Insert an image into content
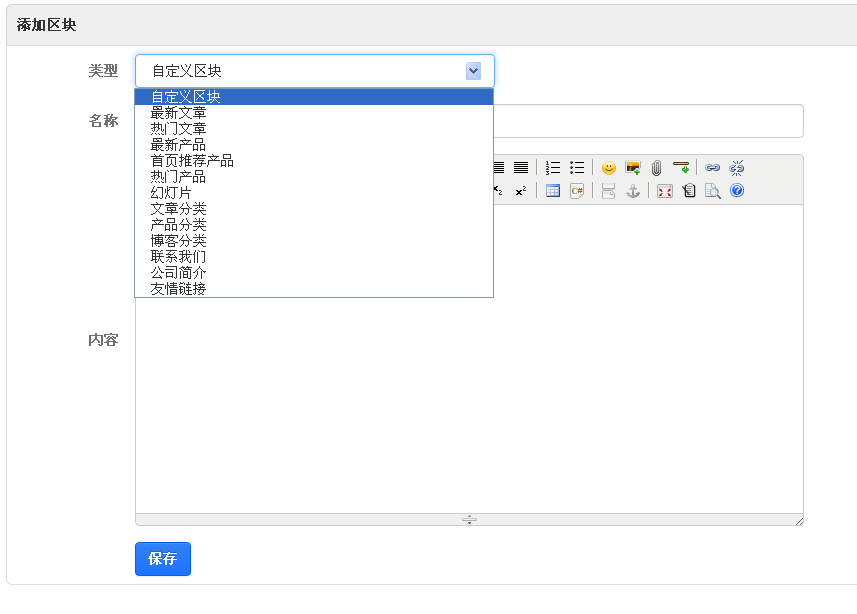857x614 pixels. click(x=632, y=167)
